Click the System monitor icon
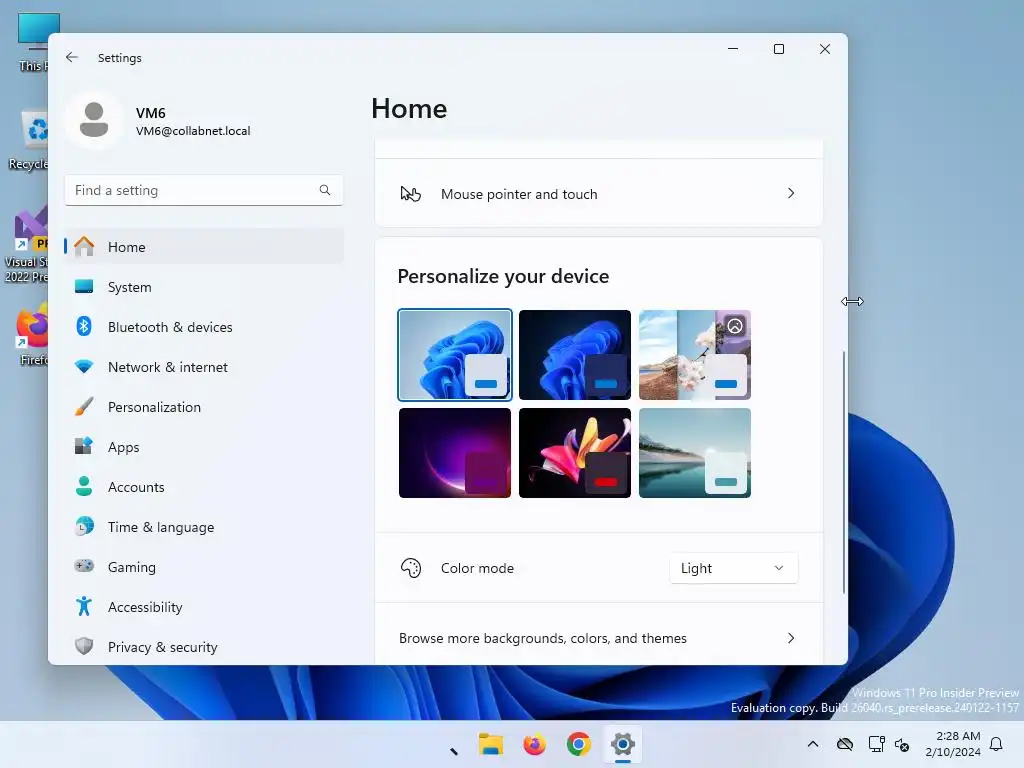 84,287
